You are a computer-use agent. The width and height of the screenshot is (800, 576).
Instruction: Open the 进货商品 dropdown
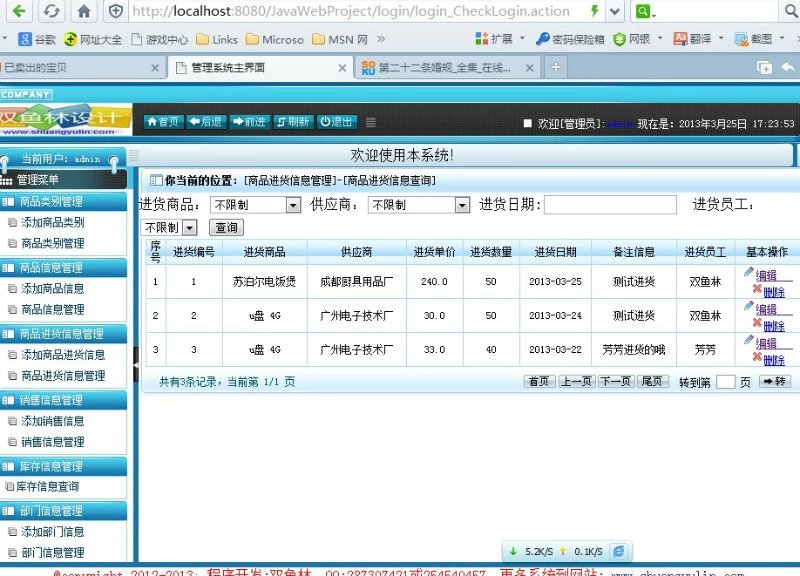(x=255, y=205)
